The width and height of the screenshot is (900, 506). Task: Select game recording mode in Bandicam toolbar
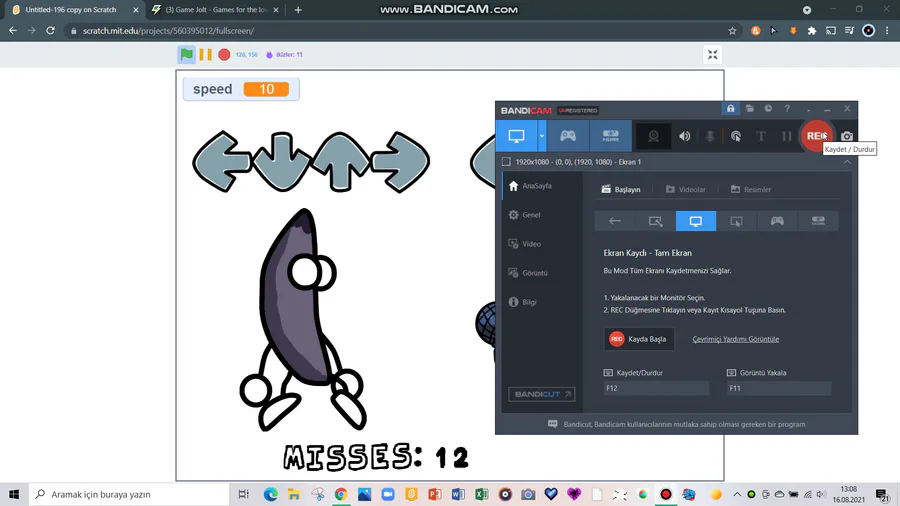568,136
